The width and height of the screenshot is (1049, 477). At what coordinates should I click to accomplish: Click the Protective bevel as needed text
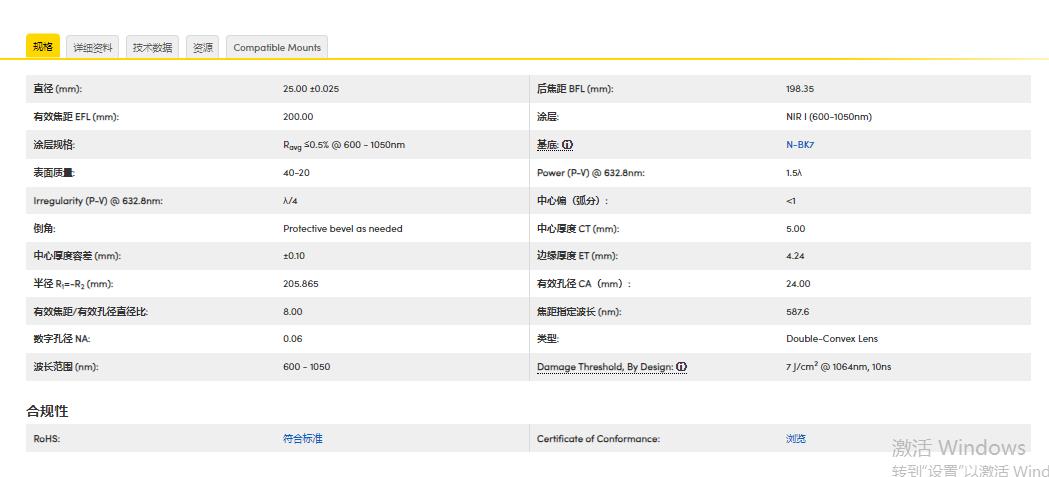point(342,229)
